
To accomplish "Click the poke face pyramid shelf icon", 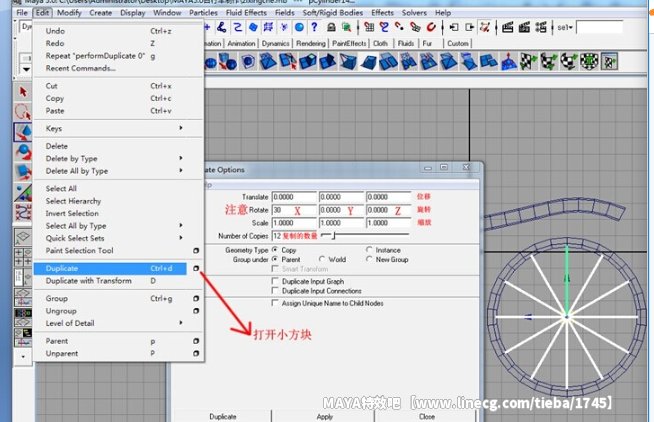I will [x=508, y=62].
